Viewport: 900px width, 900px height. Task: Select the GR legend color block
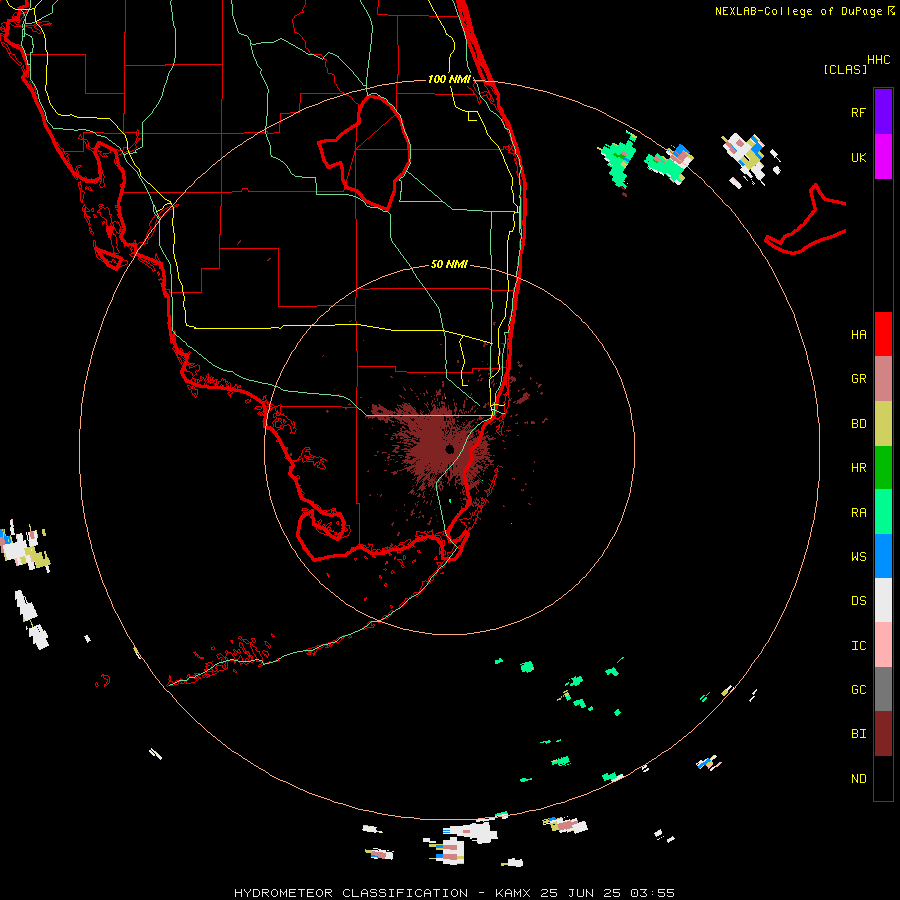[x=883, y=379]
